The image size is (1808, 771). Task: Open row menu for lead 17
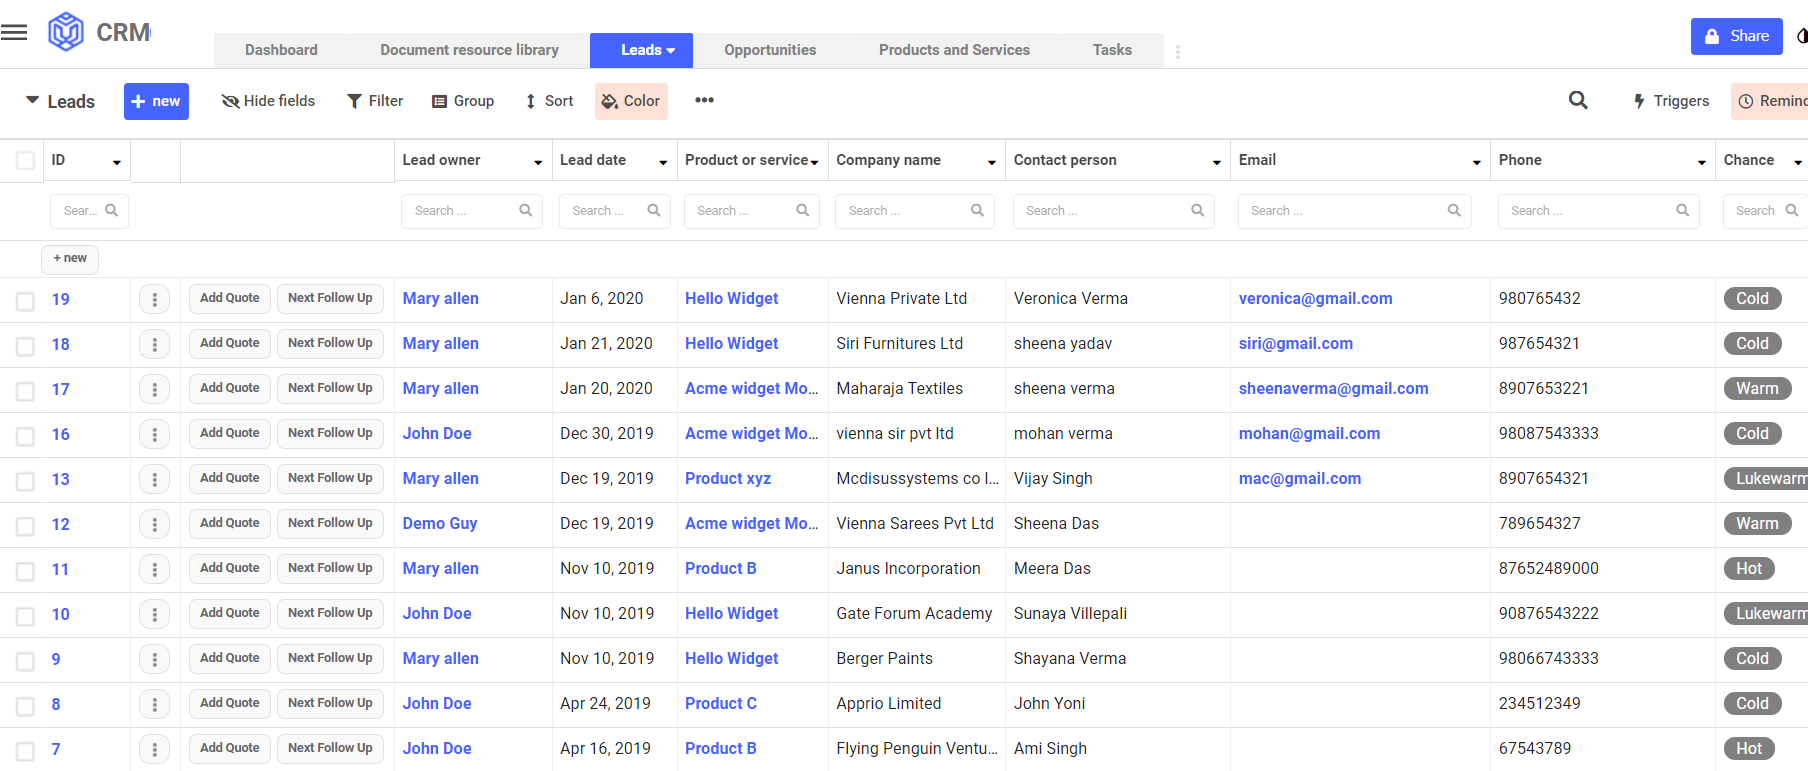tap(154, 389)
